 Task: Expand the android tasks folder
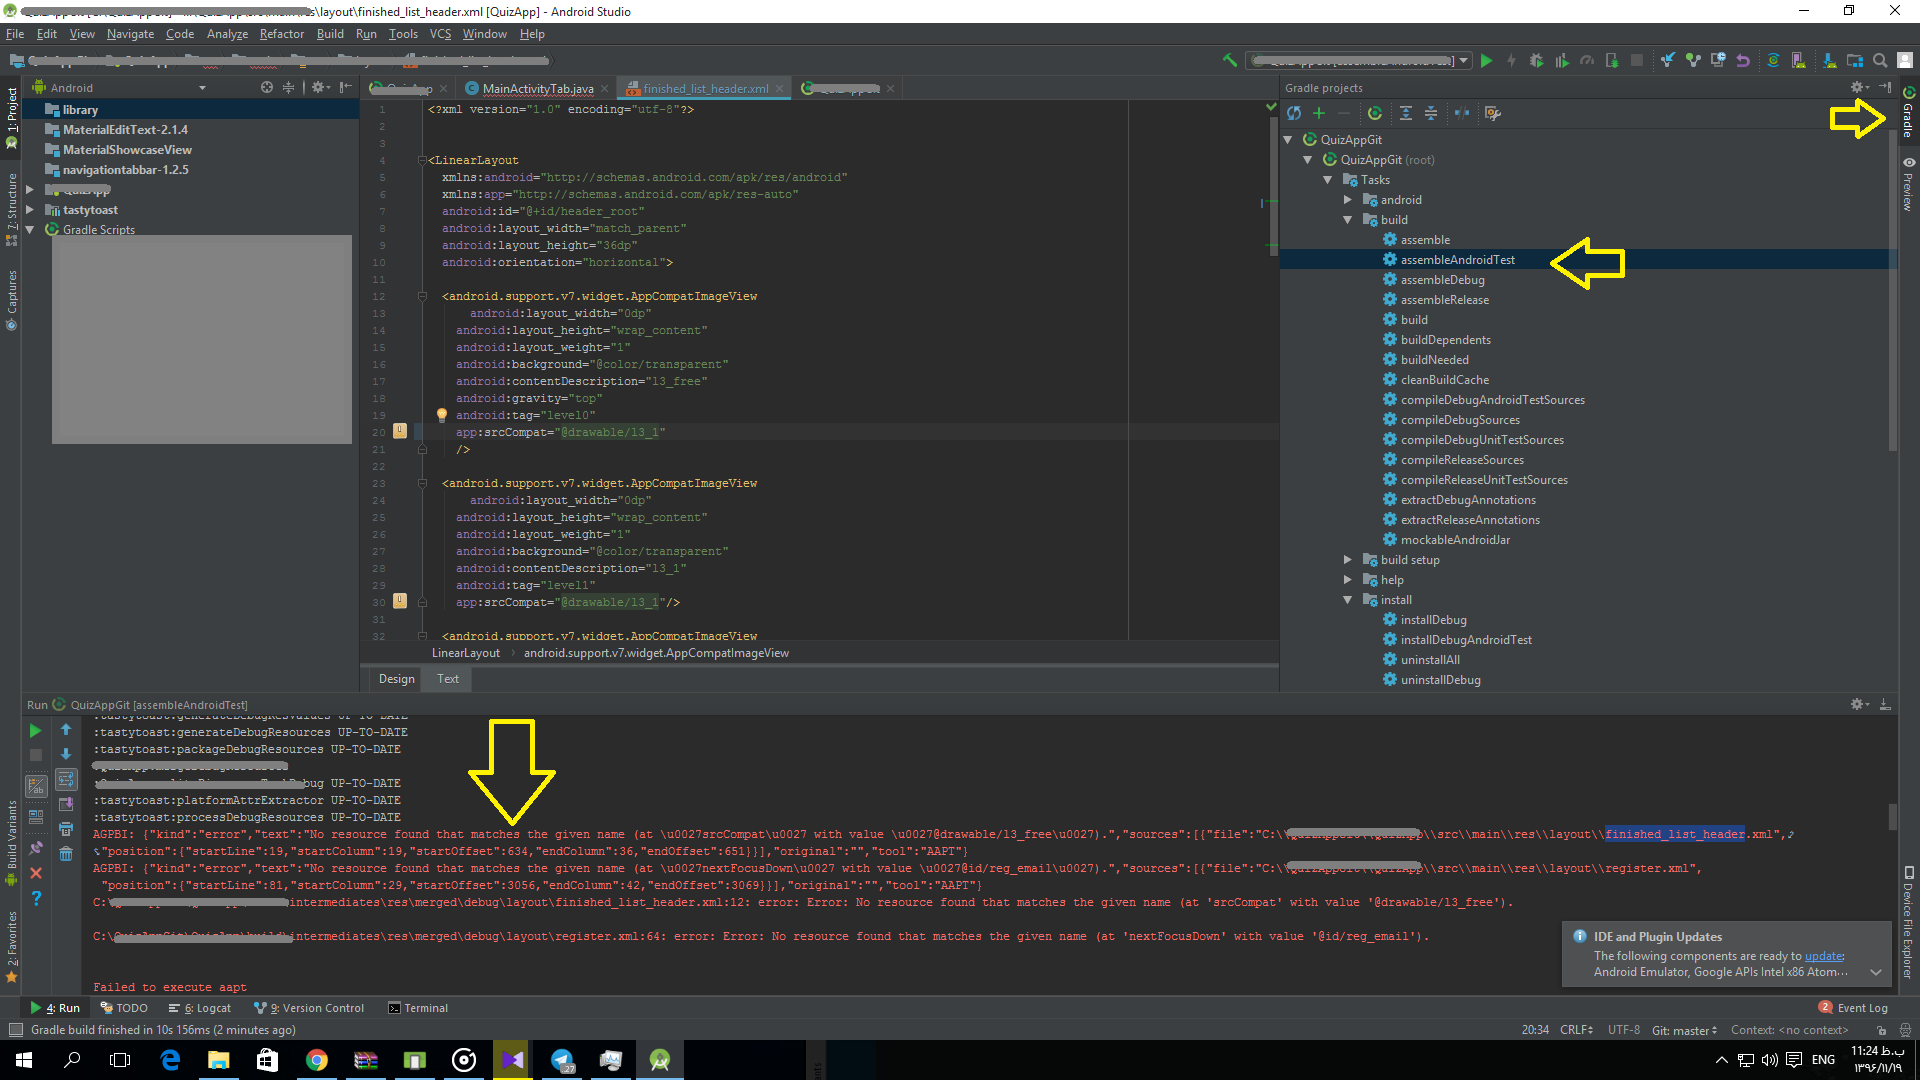(1348, 200)
